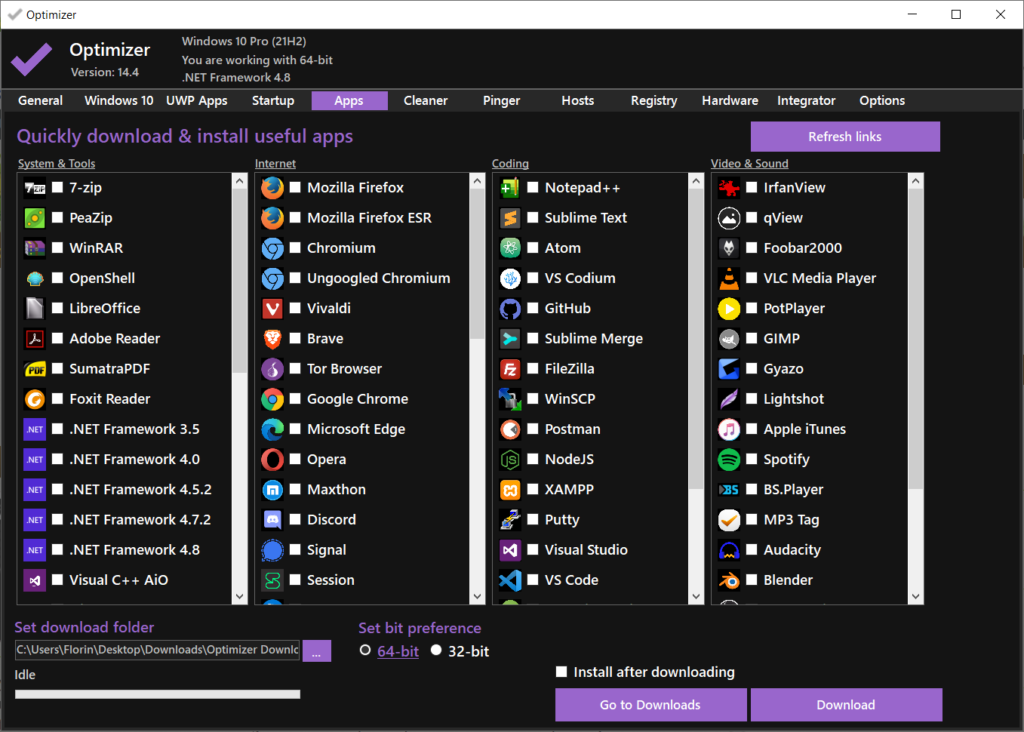Click Video & Sound list down arrow
The height and width of the screenshot is (732, 1024).
(916, 596)
